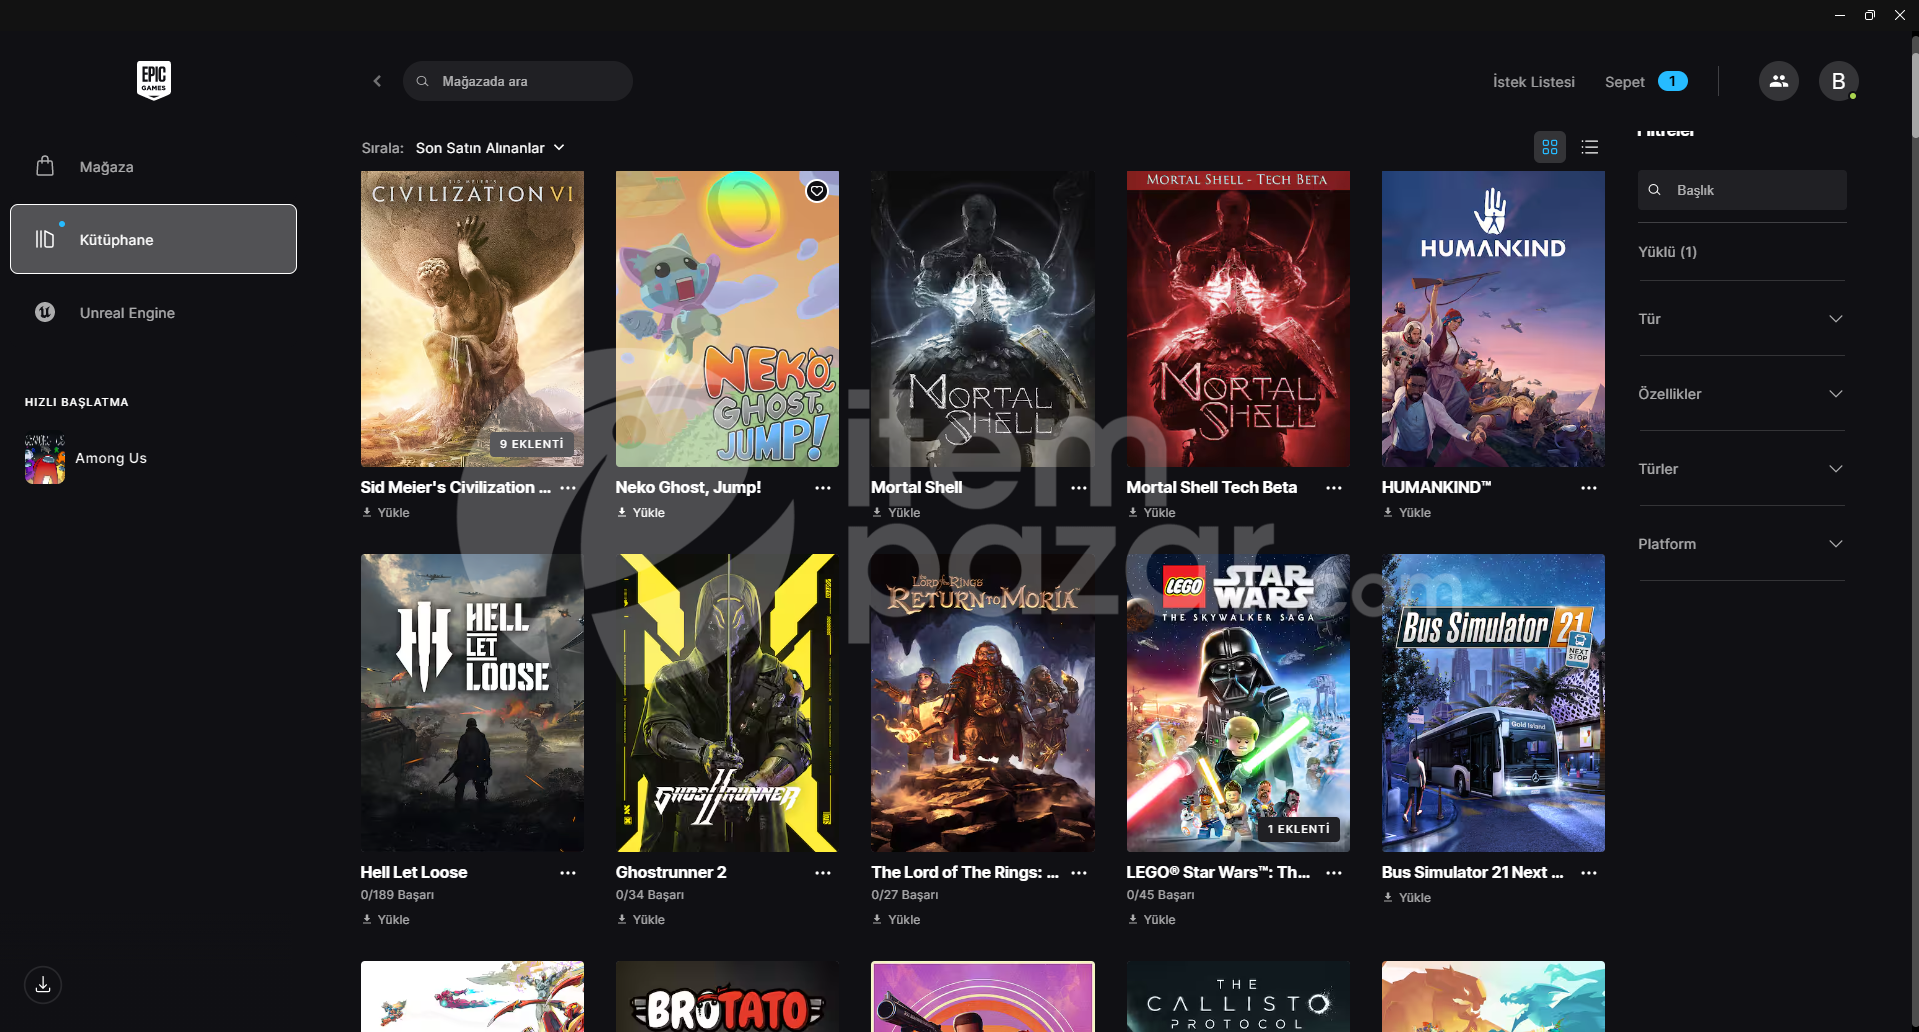Screen dimensions: 1919x1032
Task: Click the 1 EKLENTİ badge on LEGO Star Wars
Action: click(x=1298, y=829)
